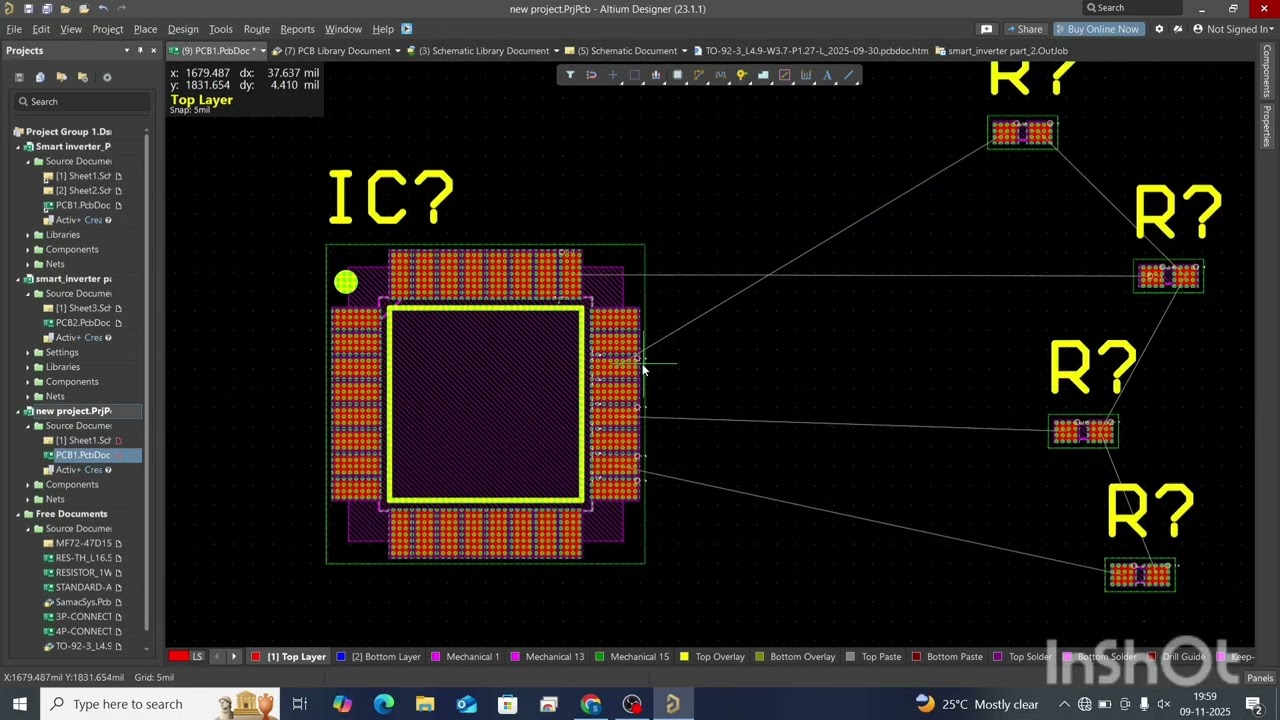Open File Explorer from taskbar
Image resolution: width=1280 pixels, height=720 pixels.
coord(425,704)
